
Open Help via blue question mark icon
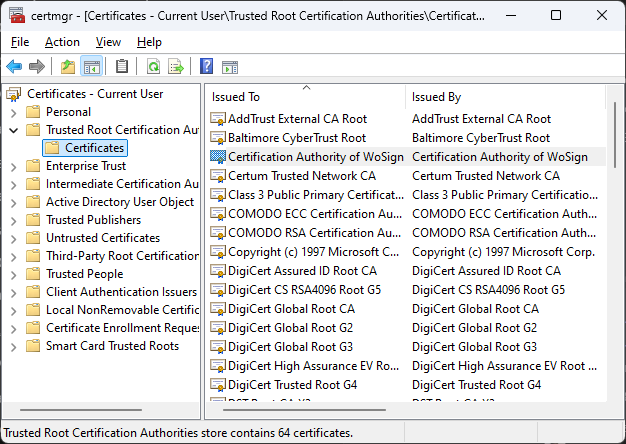[x=206, y=67]
